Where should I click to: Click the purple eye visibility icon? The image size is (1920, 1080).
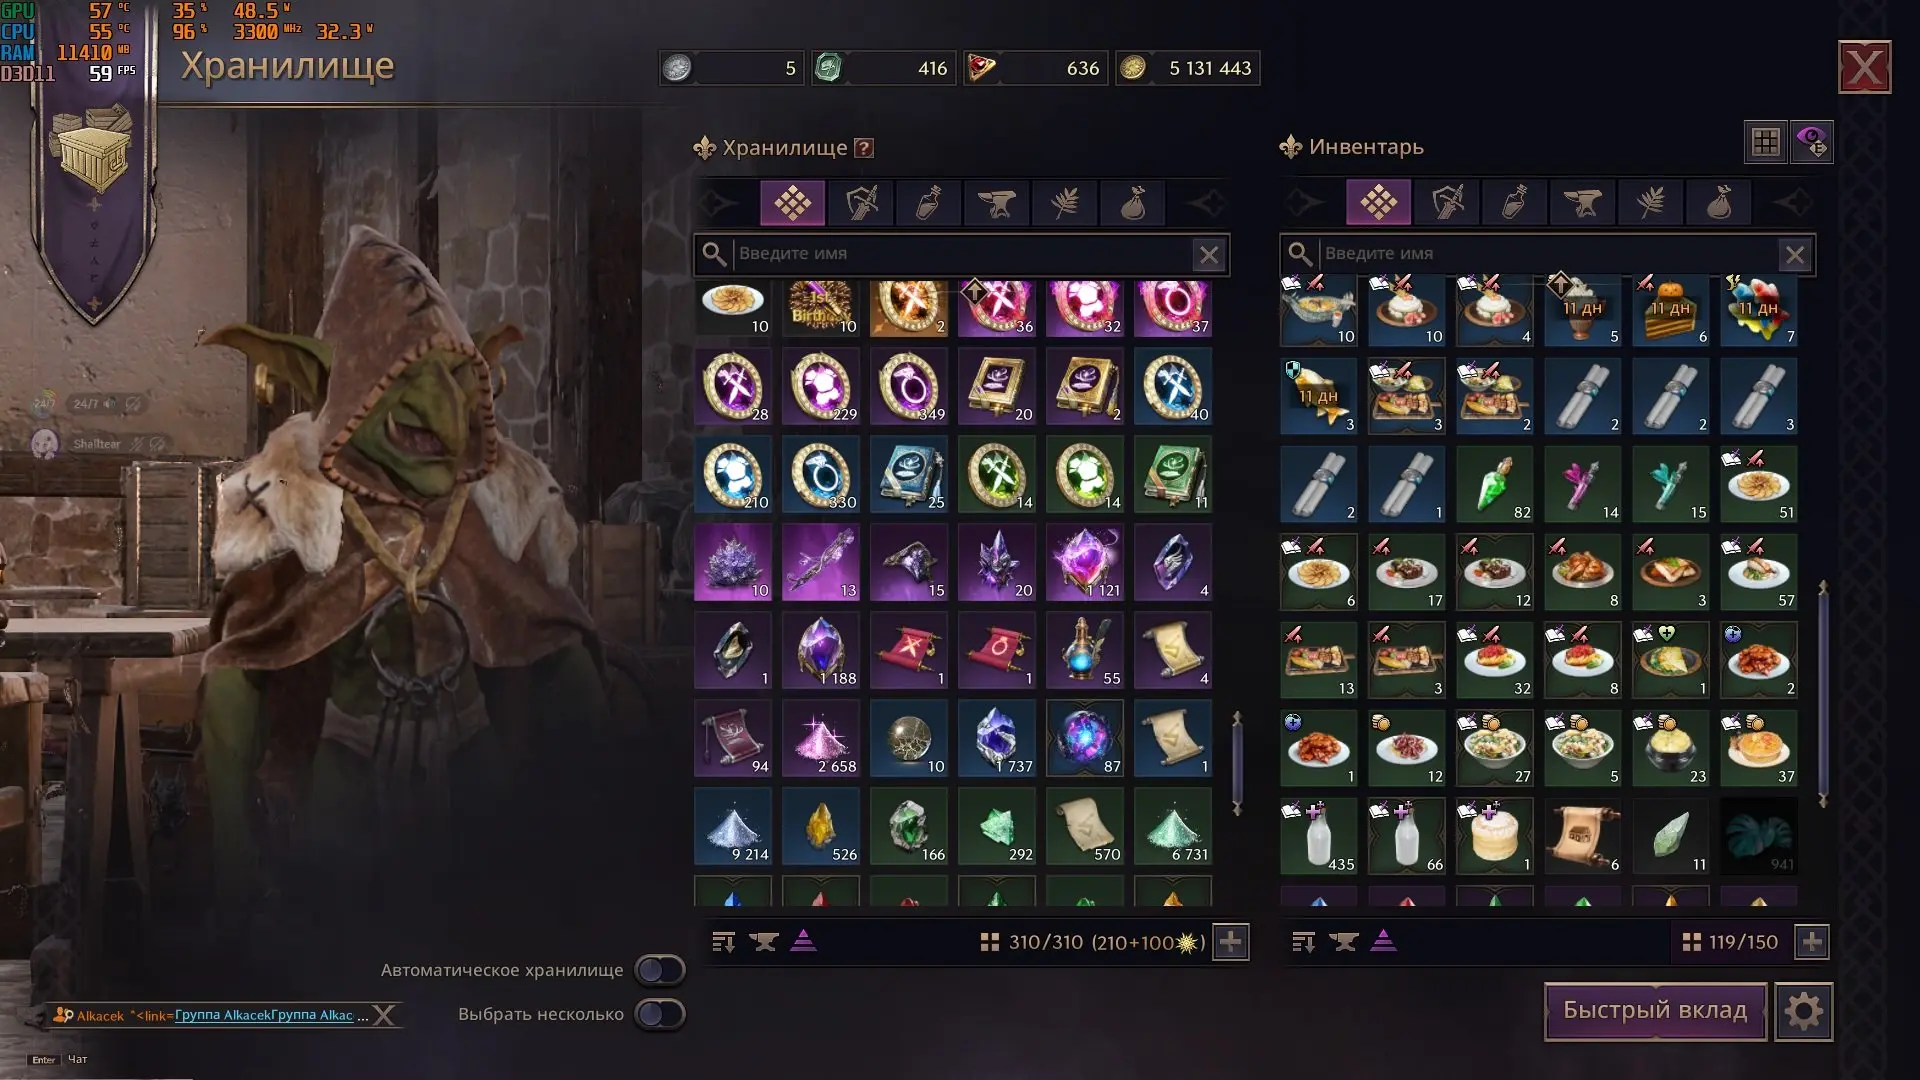pos(1812,142)
